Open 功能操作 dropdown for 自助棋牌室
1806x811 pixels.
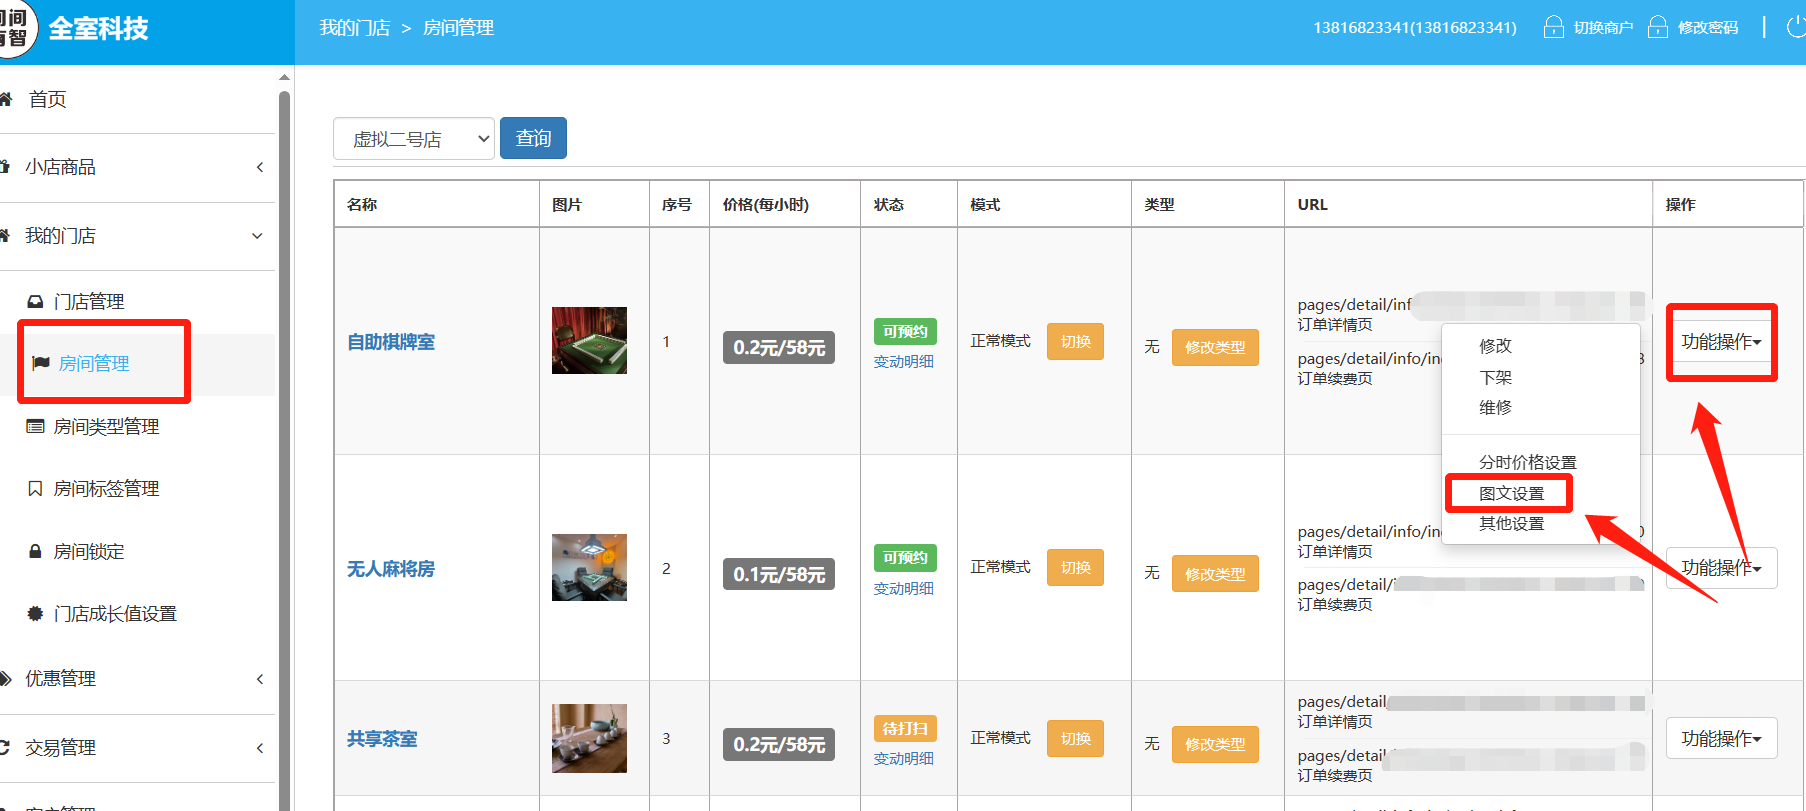point(1721,342)
